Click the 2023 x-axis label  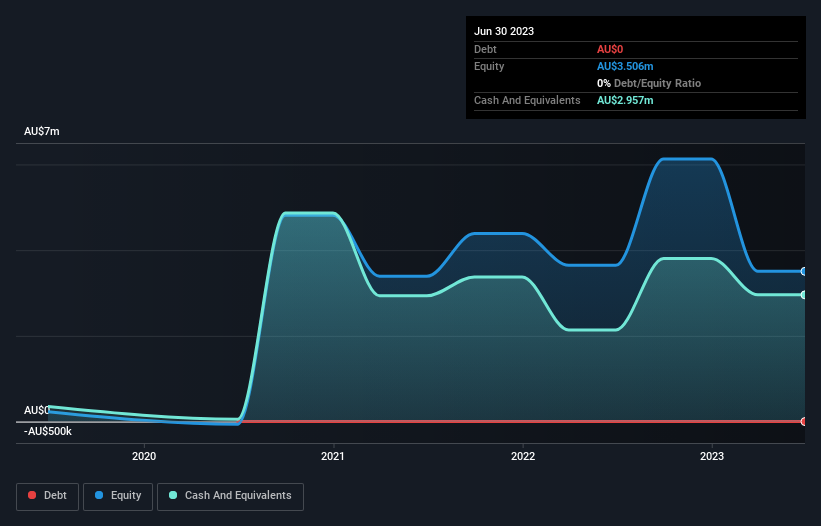coord(712,456)
